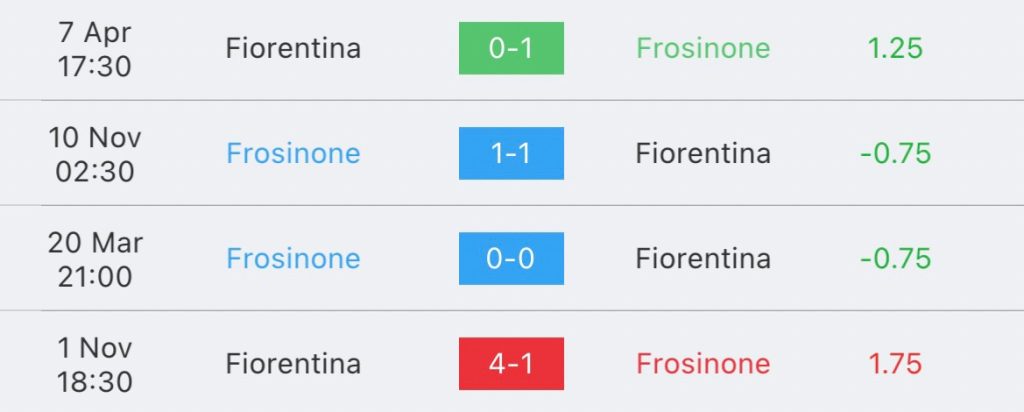Screen dimensions: 1024x412
Task: Click Frosinone in the 20 Mar match
Action: point(293,258)
